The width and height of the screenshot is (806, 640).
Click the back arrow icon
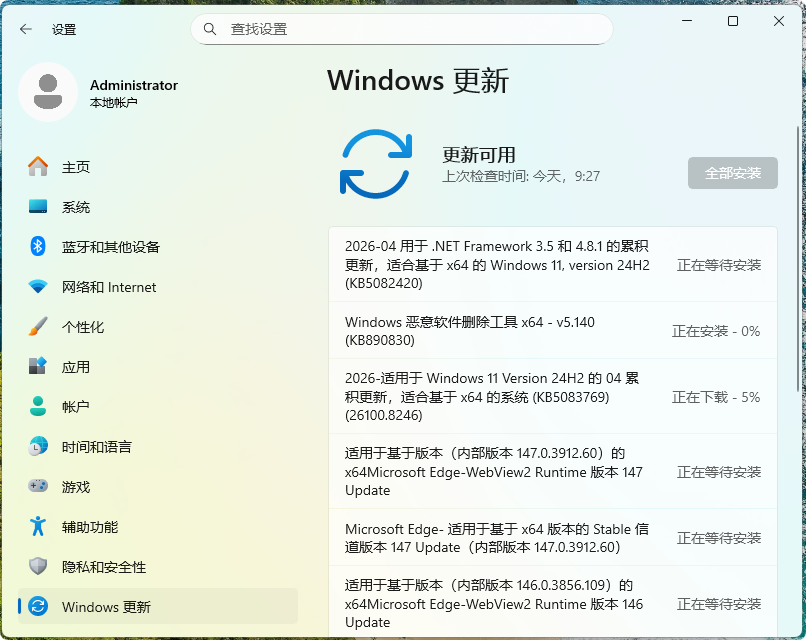[26, 29]
